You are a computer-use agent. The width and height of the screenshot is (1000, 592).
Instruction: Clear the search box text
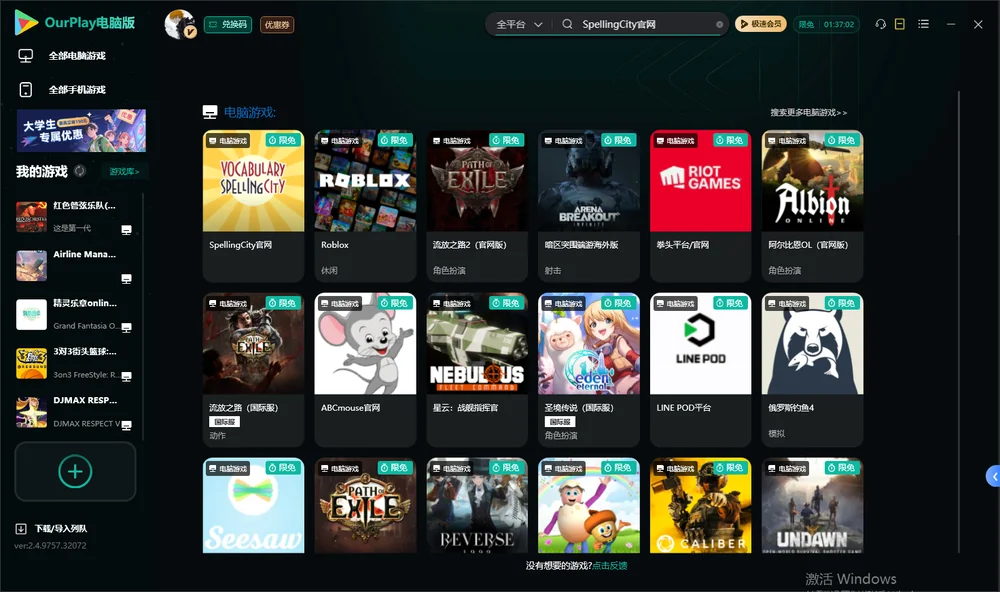719,25
